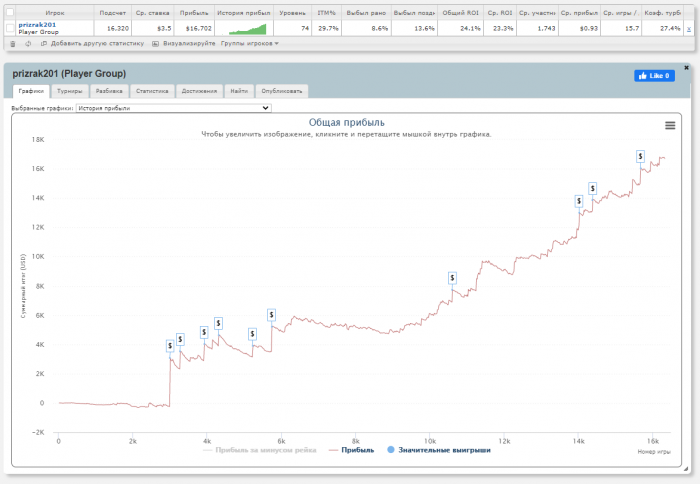
Task: Click the last significant win marker near 16K
Action: click(x=641, y=156)
